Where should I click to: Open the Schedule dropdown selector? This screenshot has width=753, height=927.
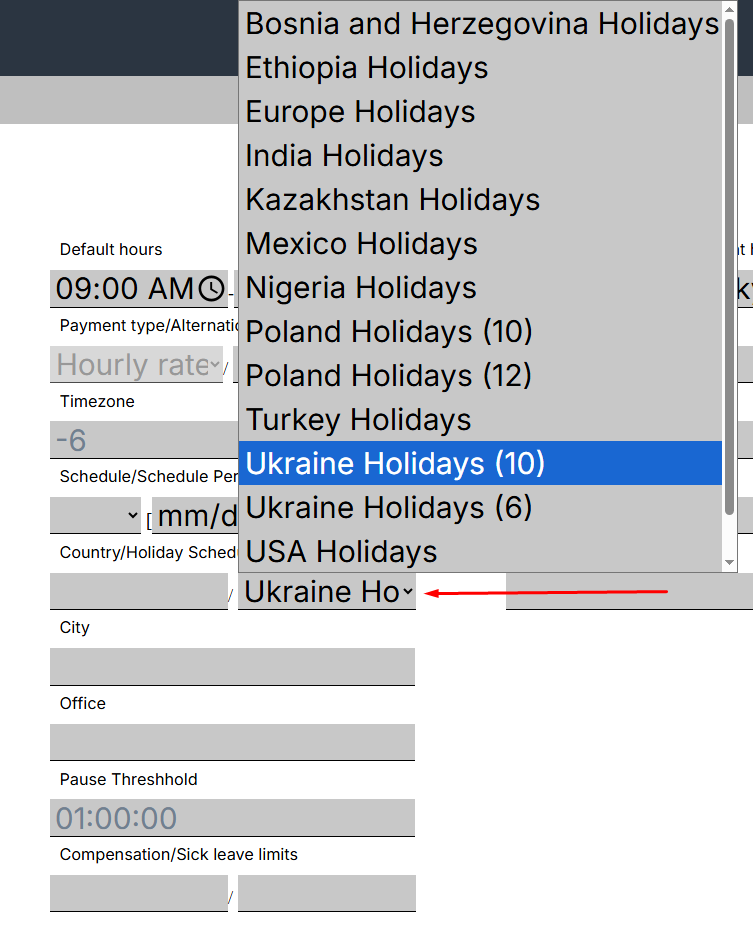[x=96, y=516]
